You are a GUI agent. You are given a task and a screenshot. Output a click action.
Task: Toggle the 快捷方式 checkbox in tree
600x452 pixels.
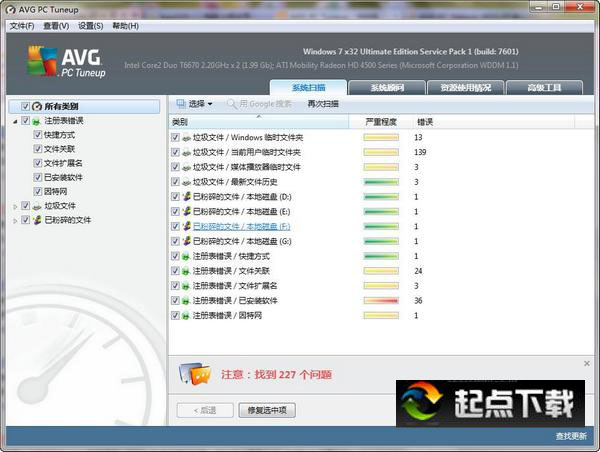click(38, 135)
